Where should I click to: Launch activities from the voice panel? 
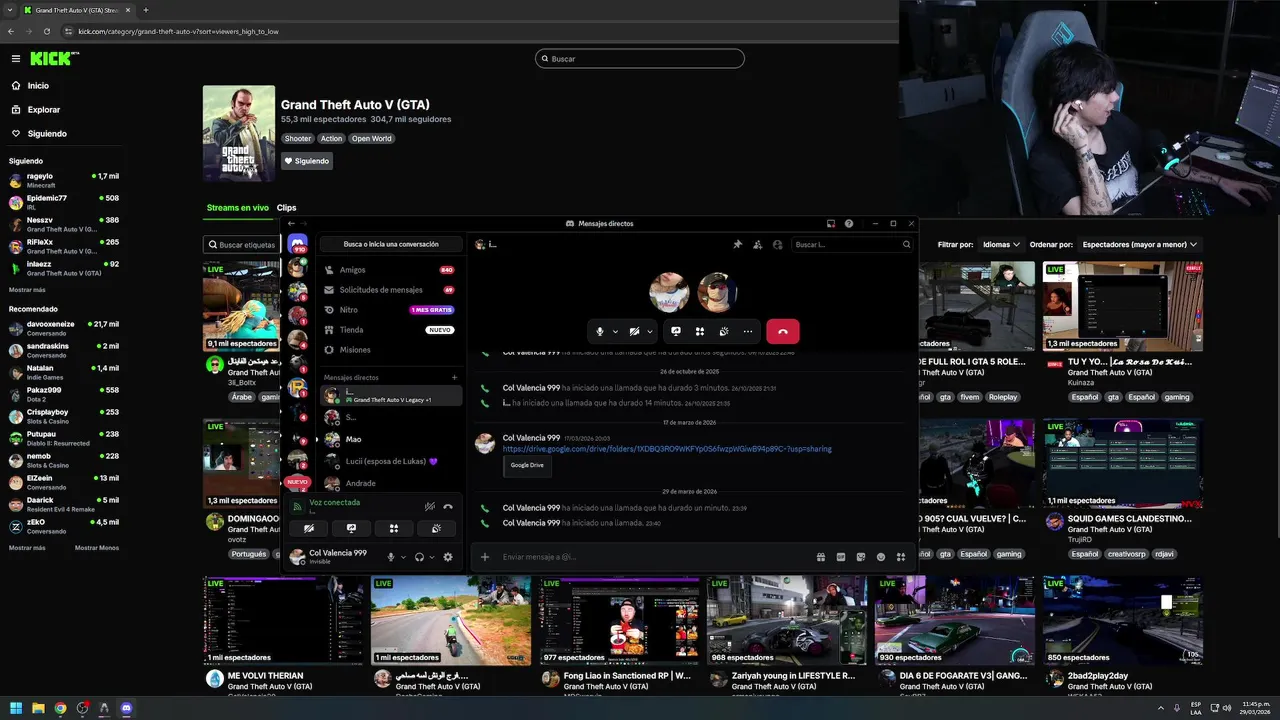(394, 528)
